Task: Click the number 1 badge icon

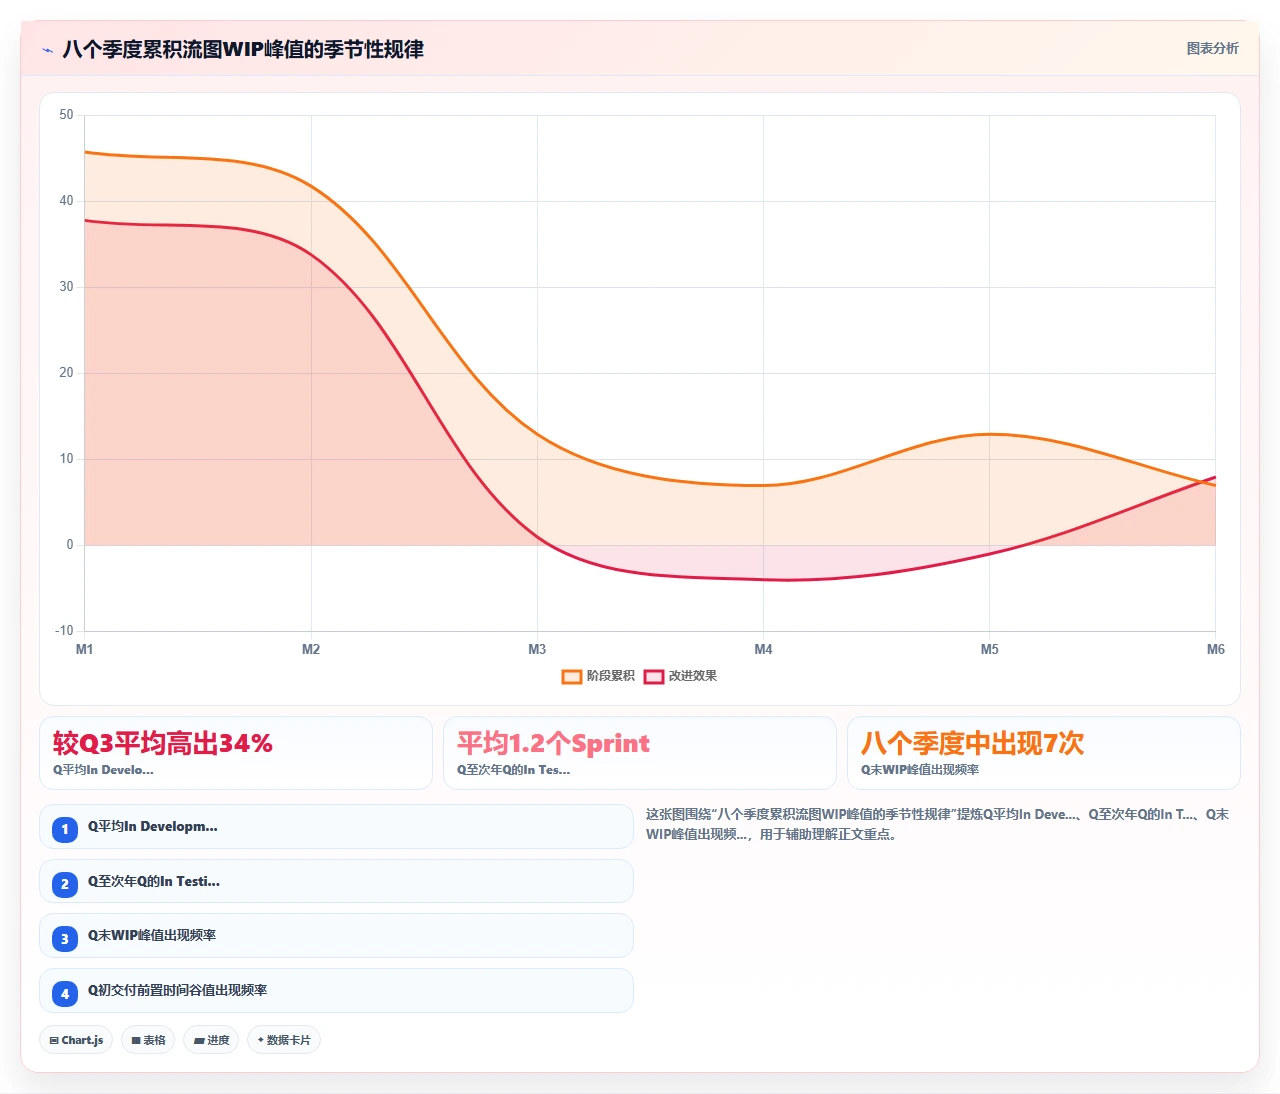Action: coord(65,829)
